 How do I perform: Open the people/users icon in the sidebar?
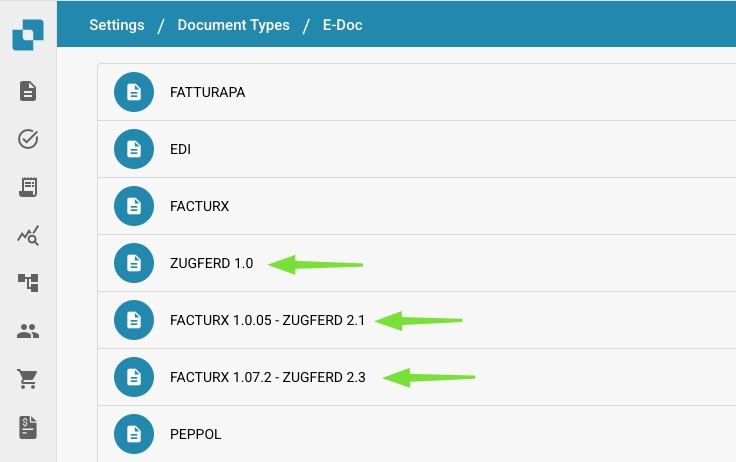click(x=28, y=331)
